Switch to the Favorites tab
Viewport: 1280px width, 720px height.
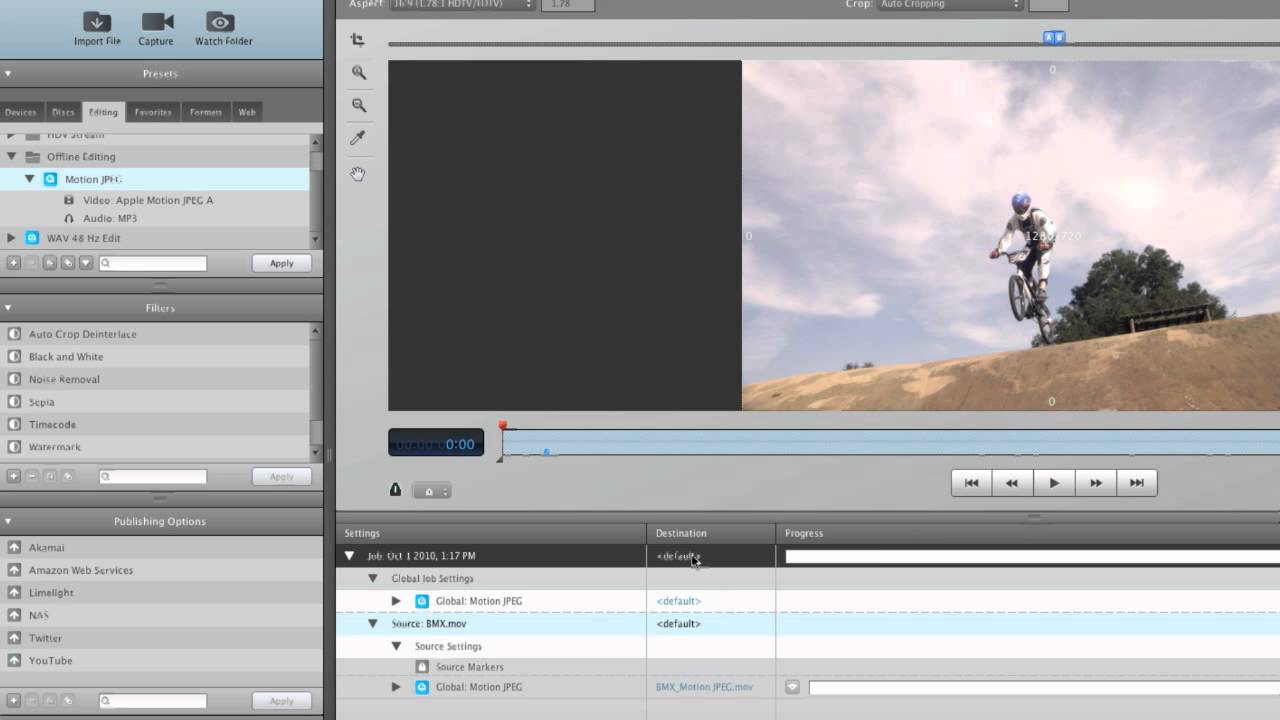point(153,112)
